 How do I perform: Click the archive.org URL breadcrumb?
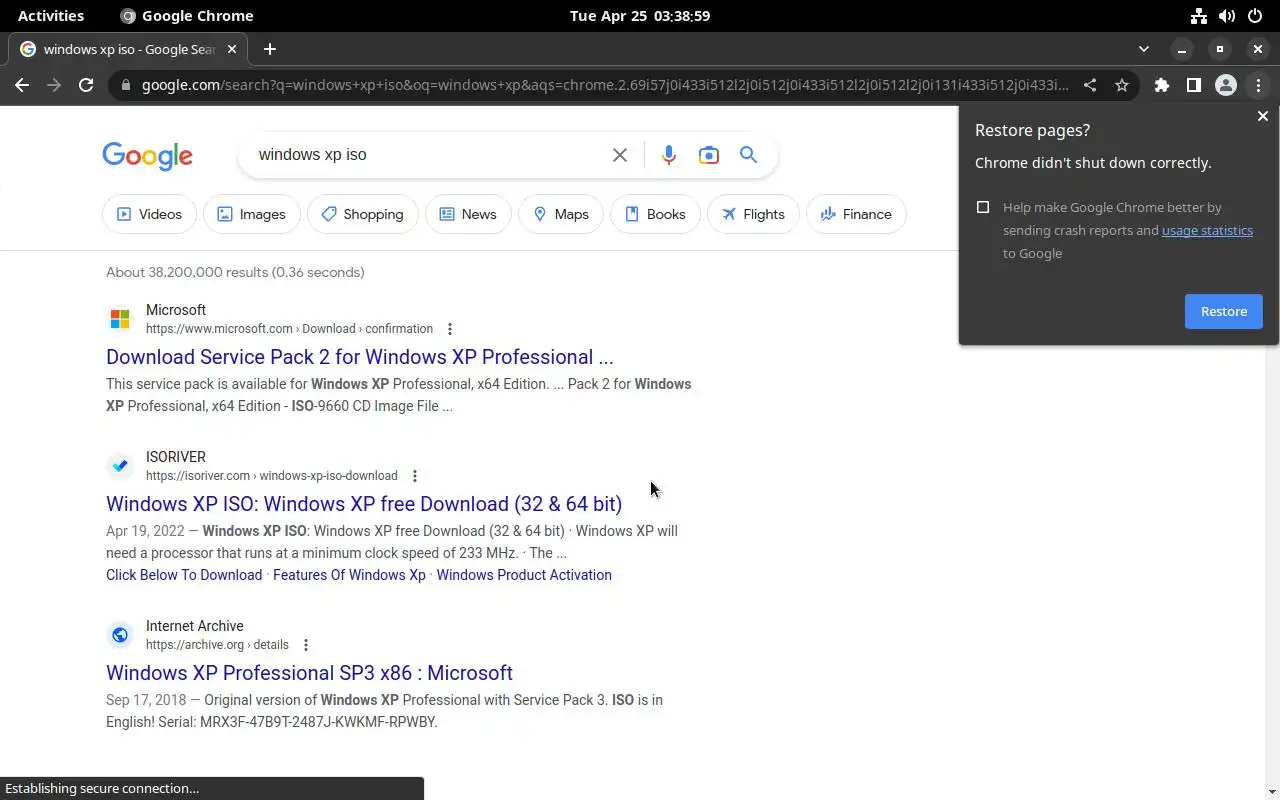coord(217,645)
